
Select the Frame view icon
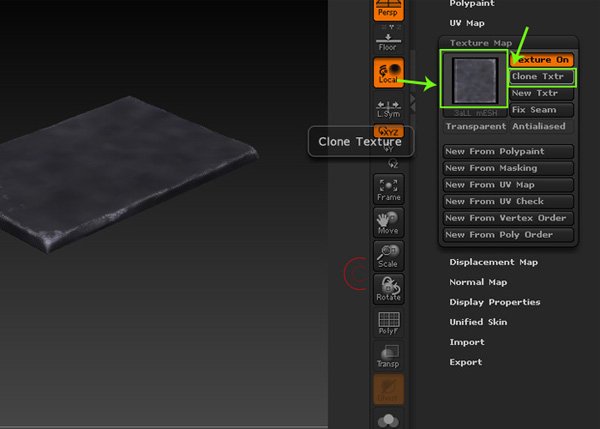coord(388,189)
